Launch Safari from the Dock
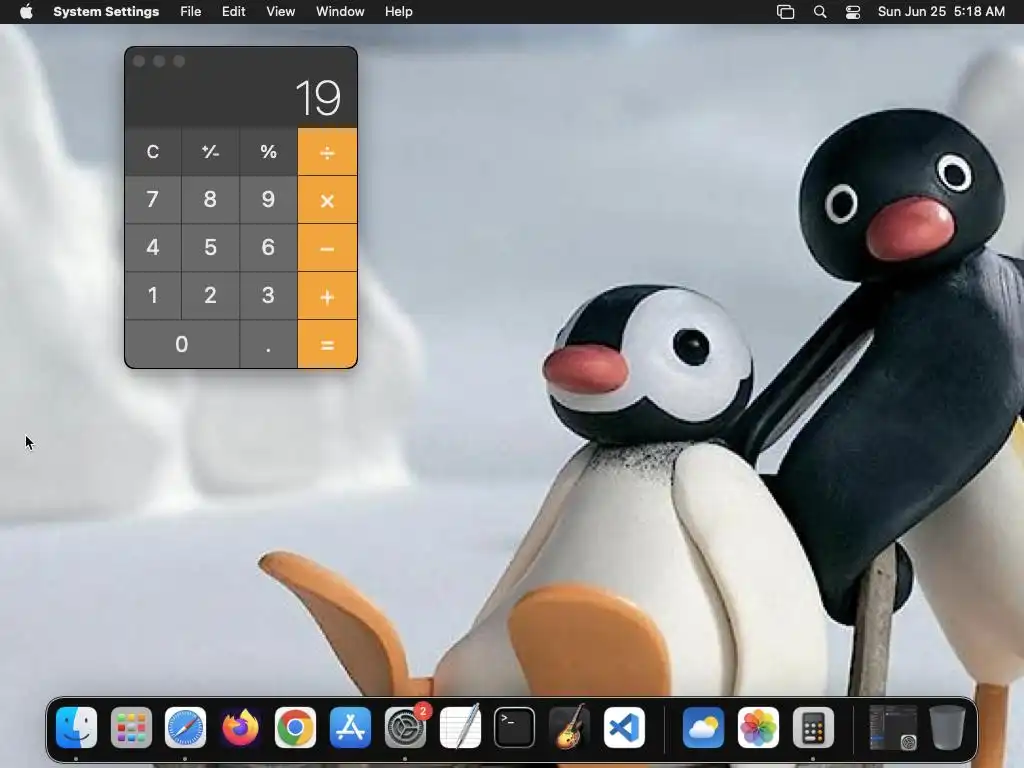 [x=185, y=728]
